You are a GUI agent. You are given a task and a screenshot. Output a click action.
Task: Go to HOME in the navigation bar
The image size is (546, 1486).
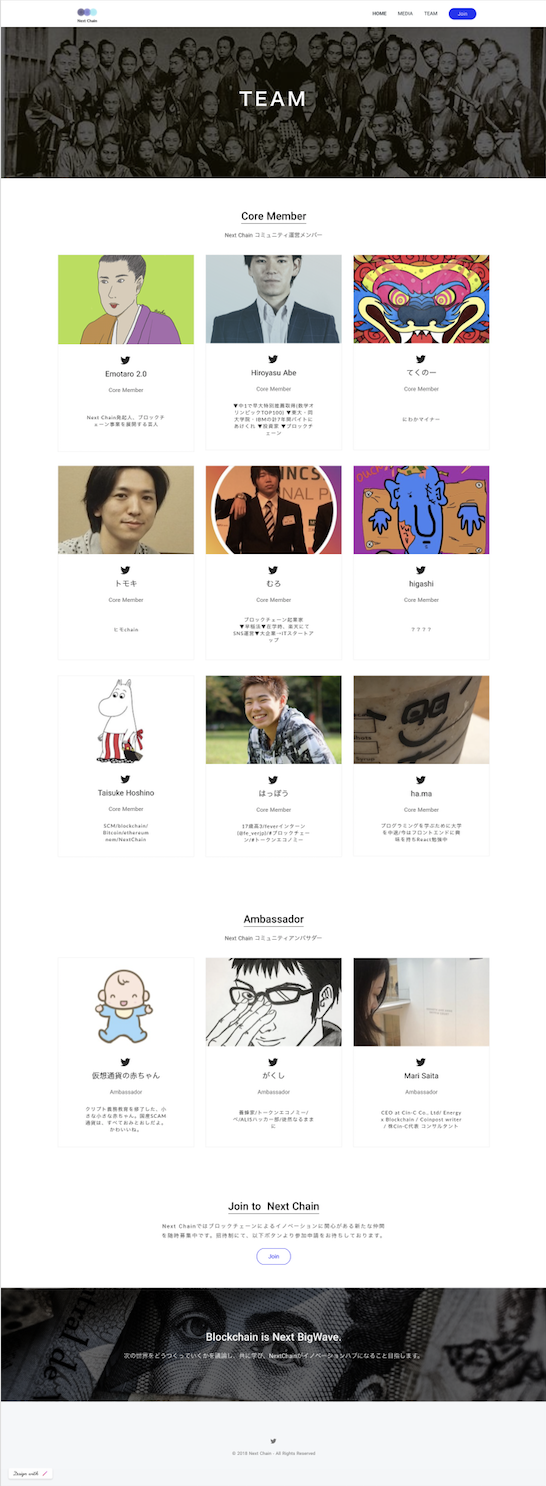tap(379, 14)
